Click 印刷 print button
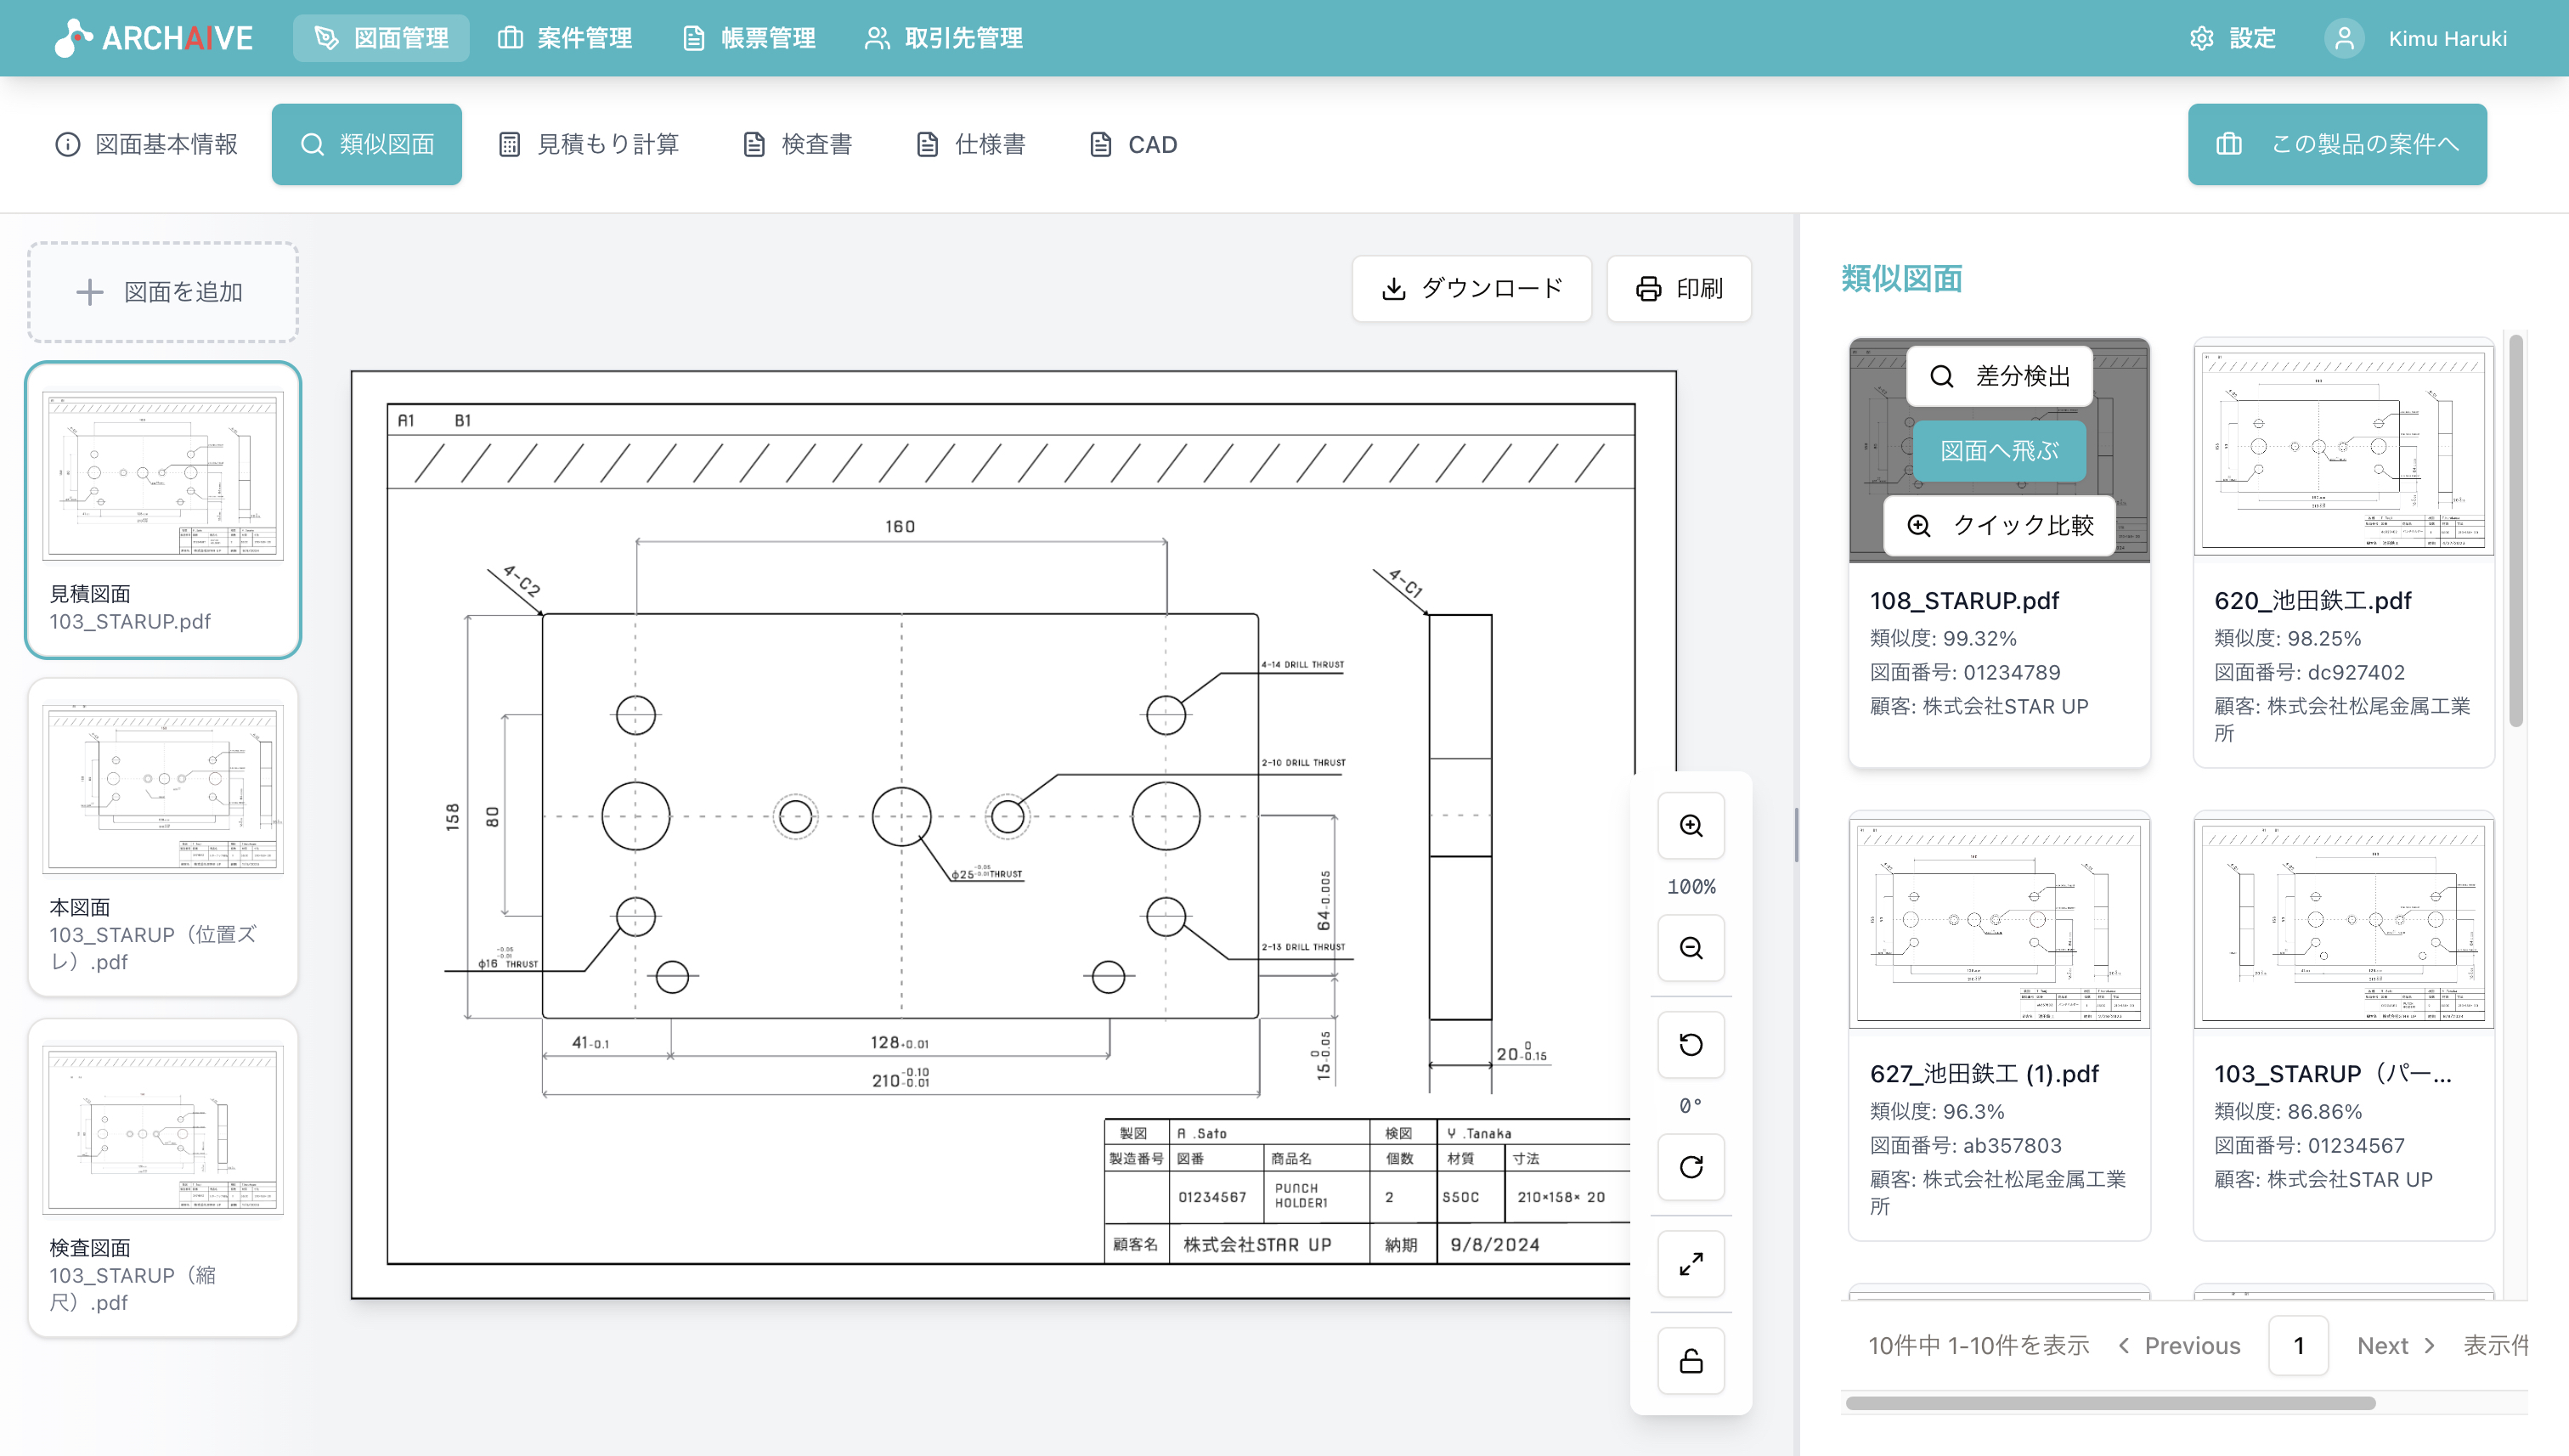This screenshot has height=1456, width=2569. [1679, 289]
